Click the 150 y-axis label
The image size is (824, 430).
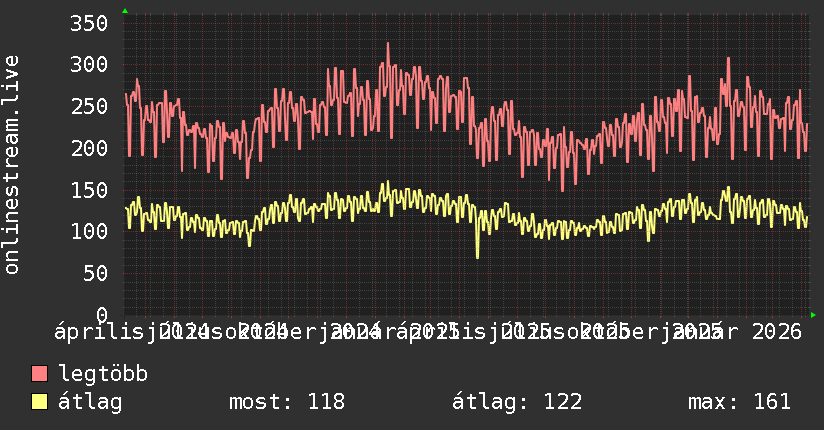click(x=89, y=190)
